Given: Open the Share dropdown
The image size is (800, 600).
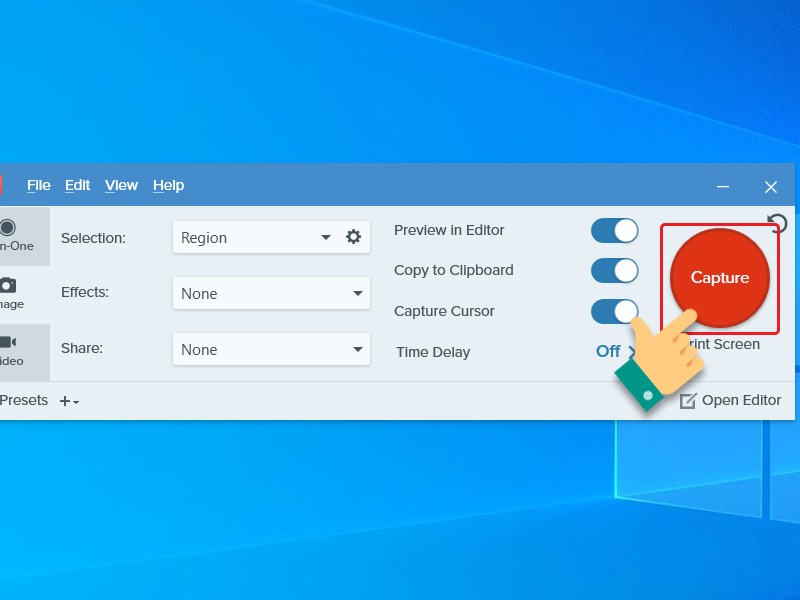Looking at the screenshot, I should pos(270,349).
